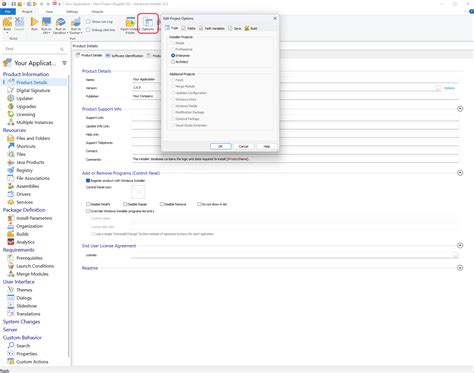Open Registry page in sidebar

pos(24,170)
